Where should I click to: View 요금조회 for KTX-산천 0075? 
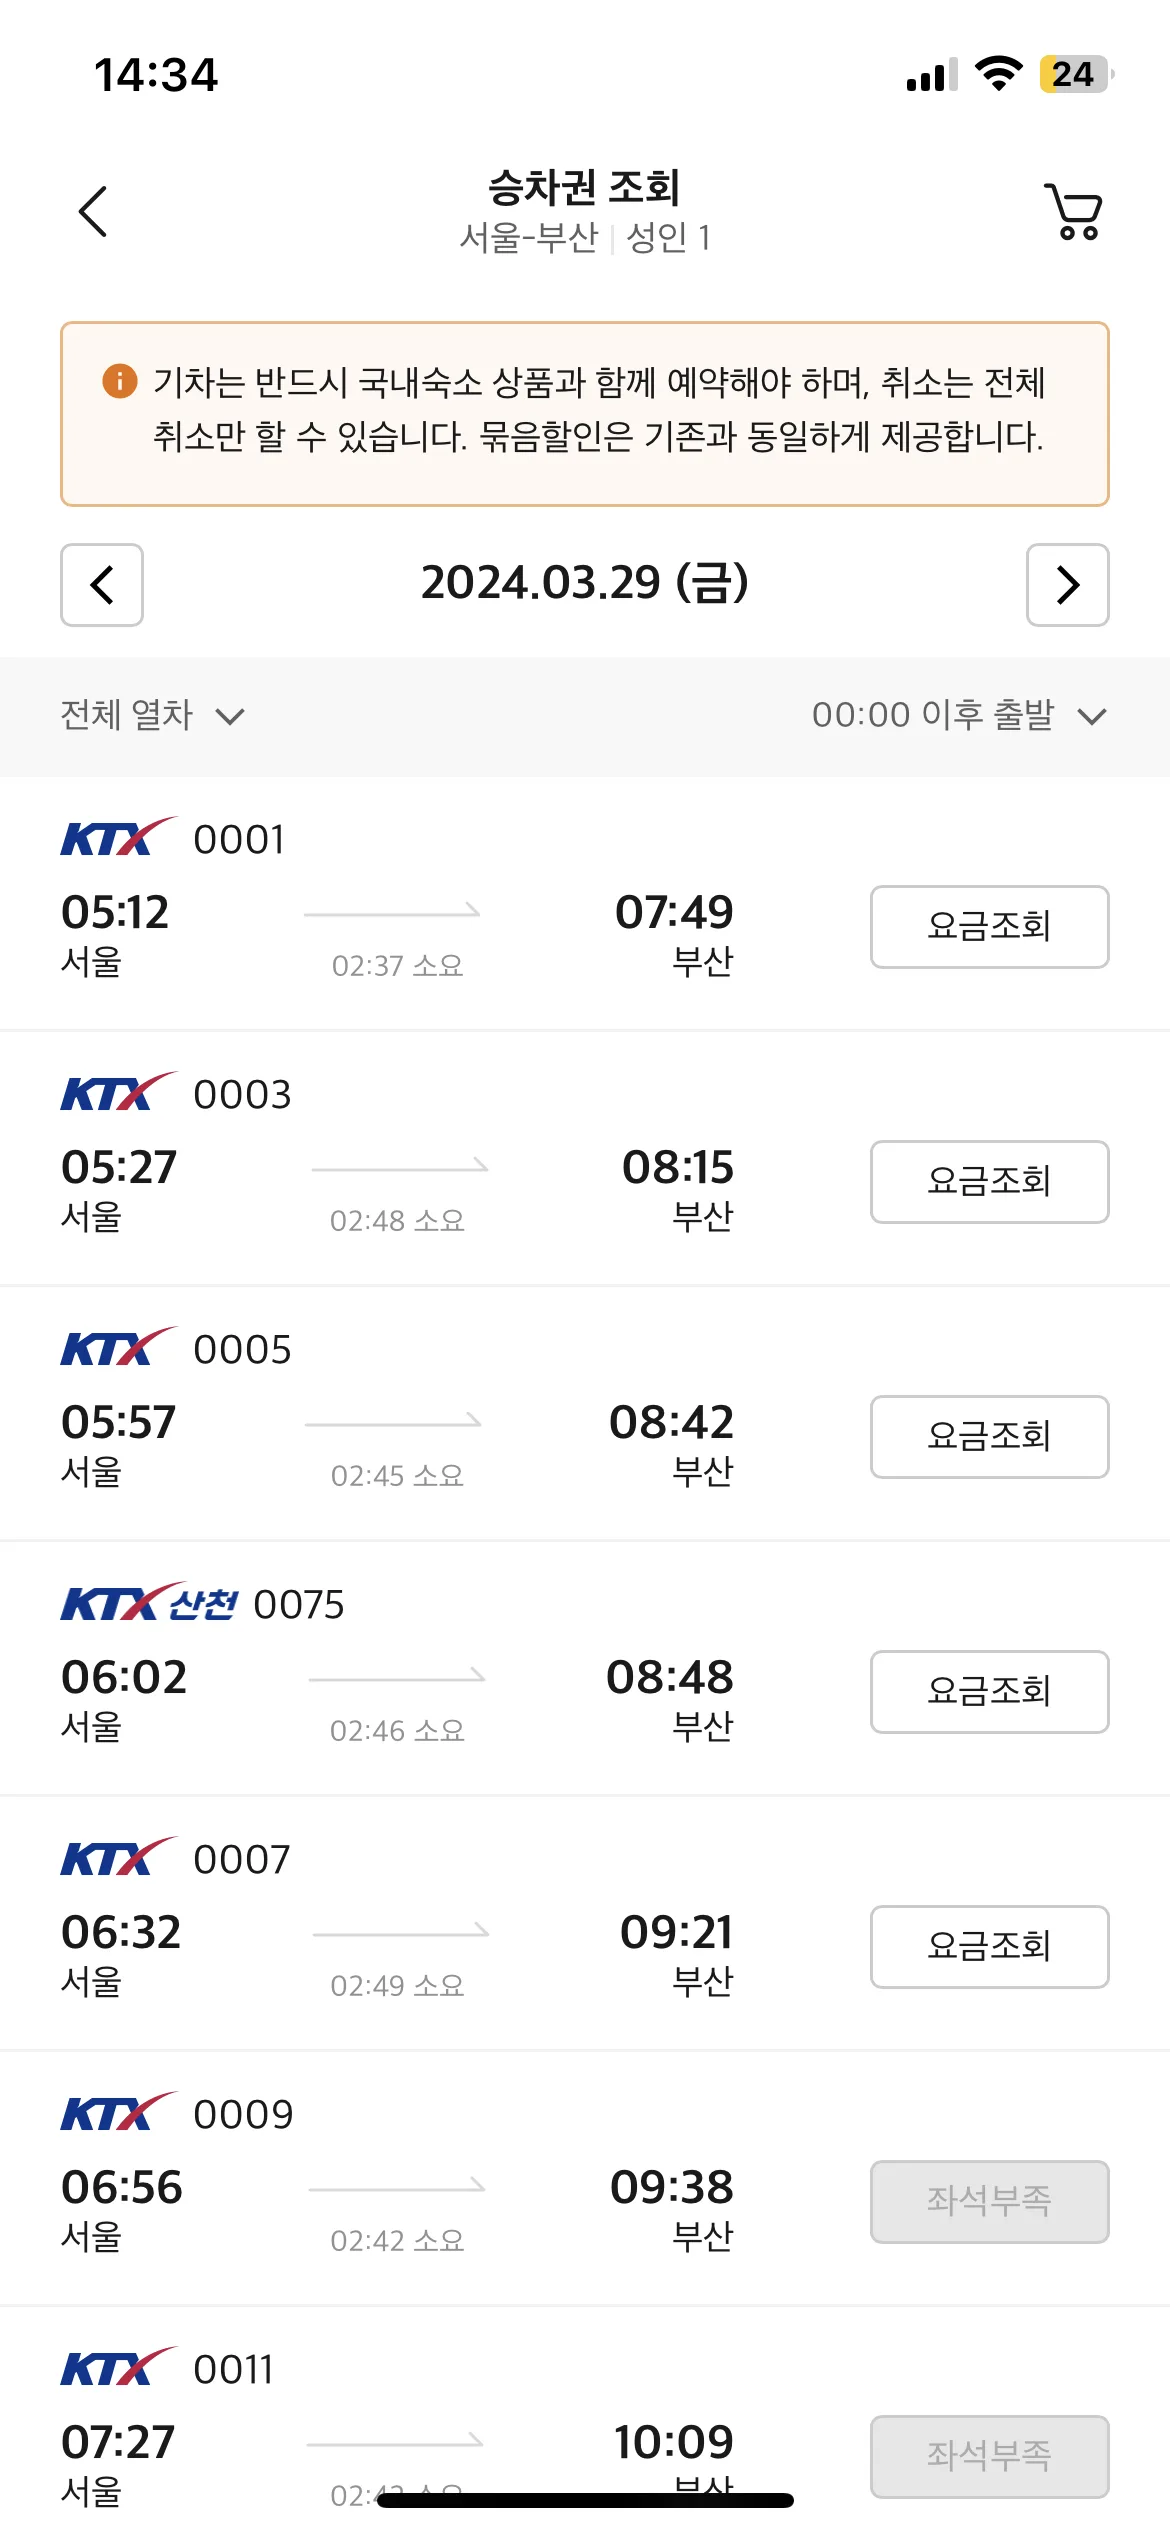pos(989,1692)
